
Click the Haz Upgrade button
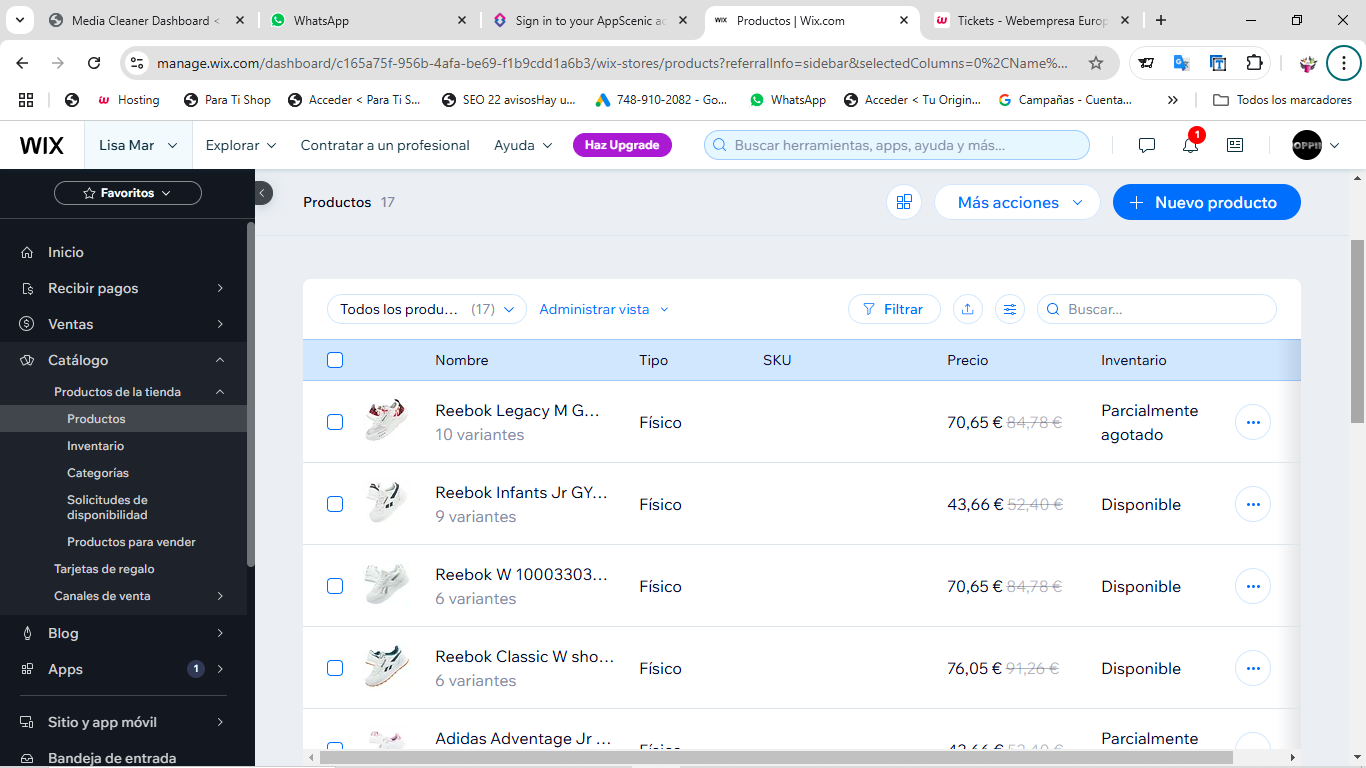pyautogui.click(x=622, y=145)
